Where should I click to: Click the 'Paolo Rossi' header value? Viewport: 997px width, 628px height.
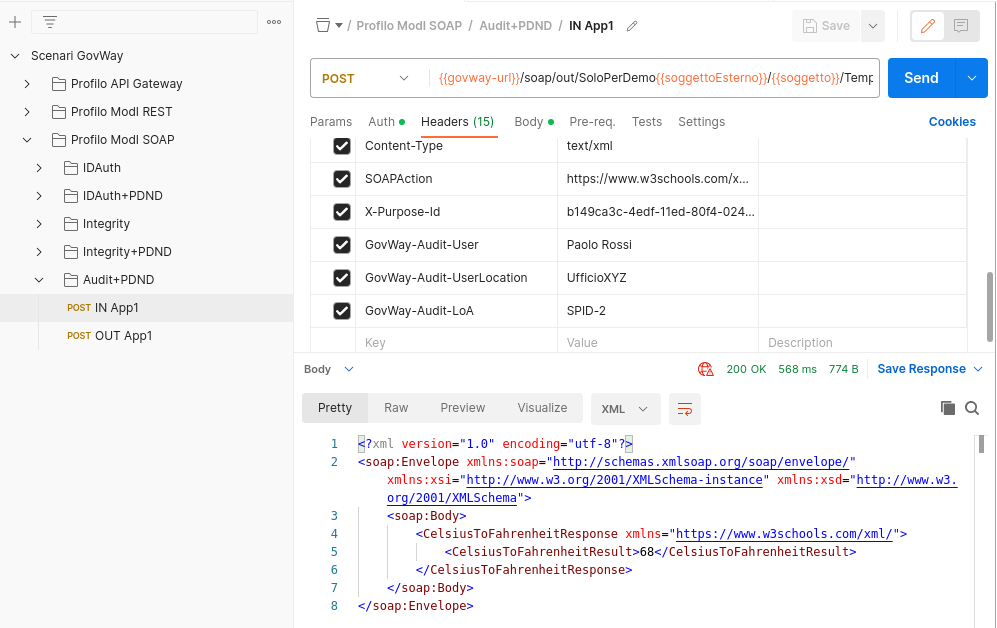pos(599,245)
